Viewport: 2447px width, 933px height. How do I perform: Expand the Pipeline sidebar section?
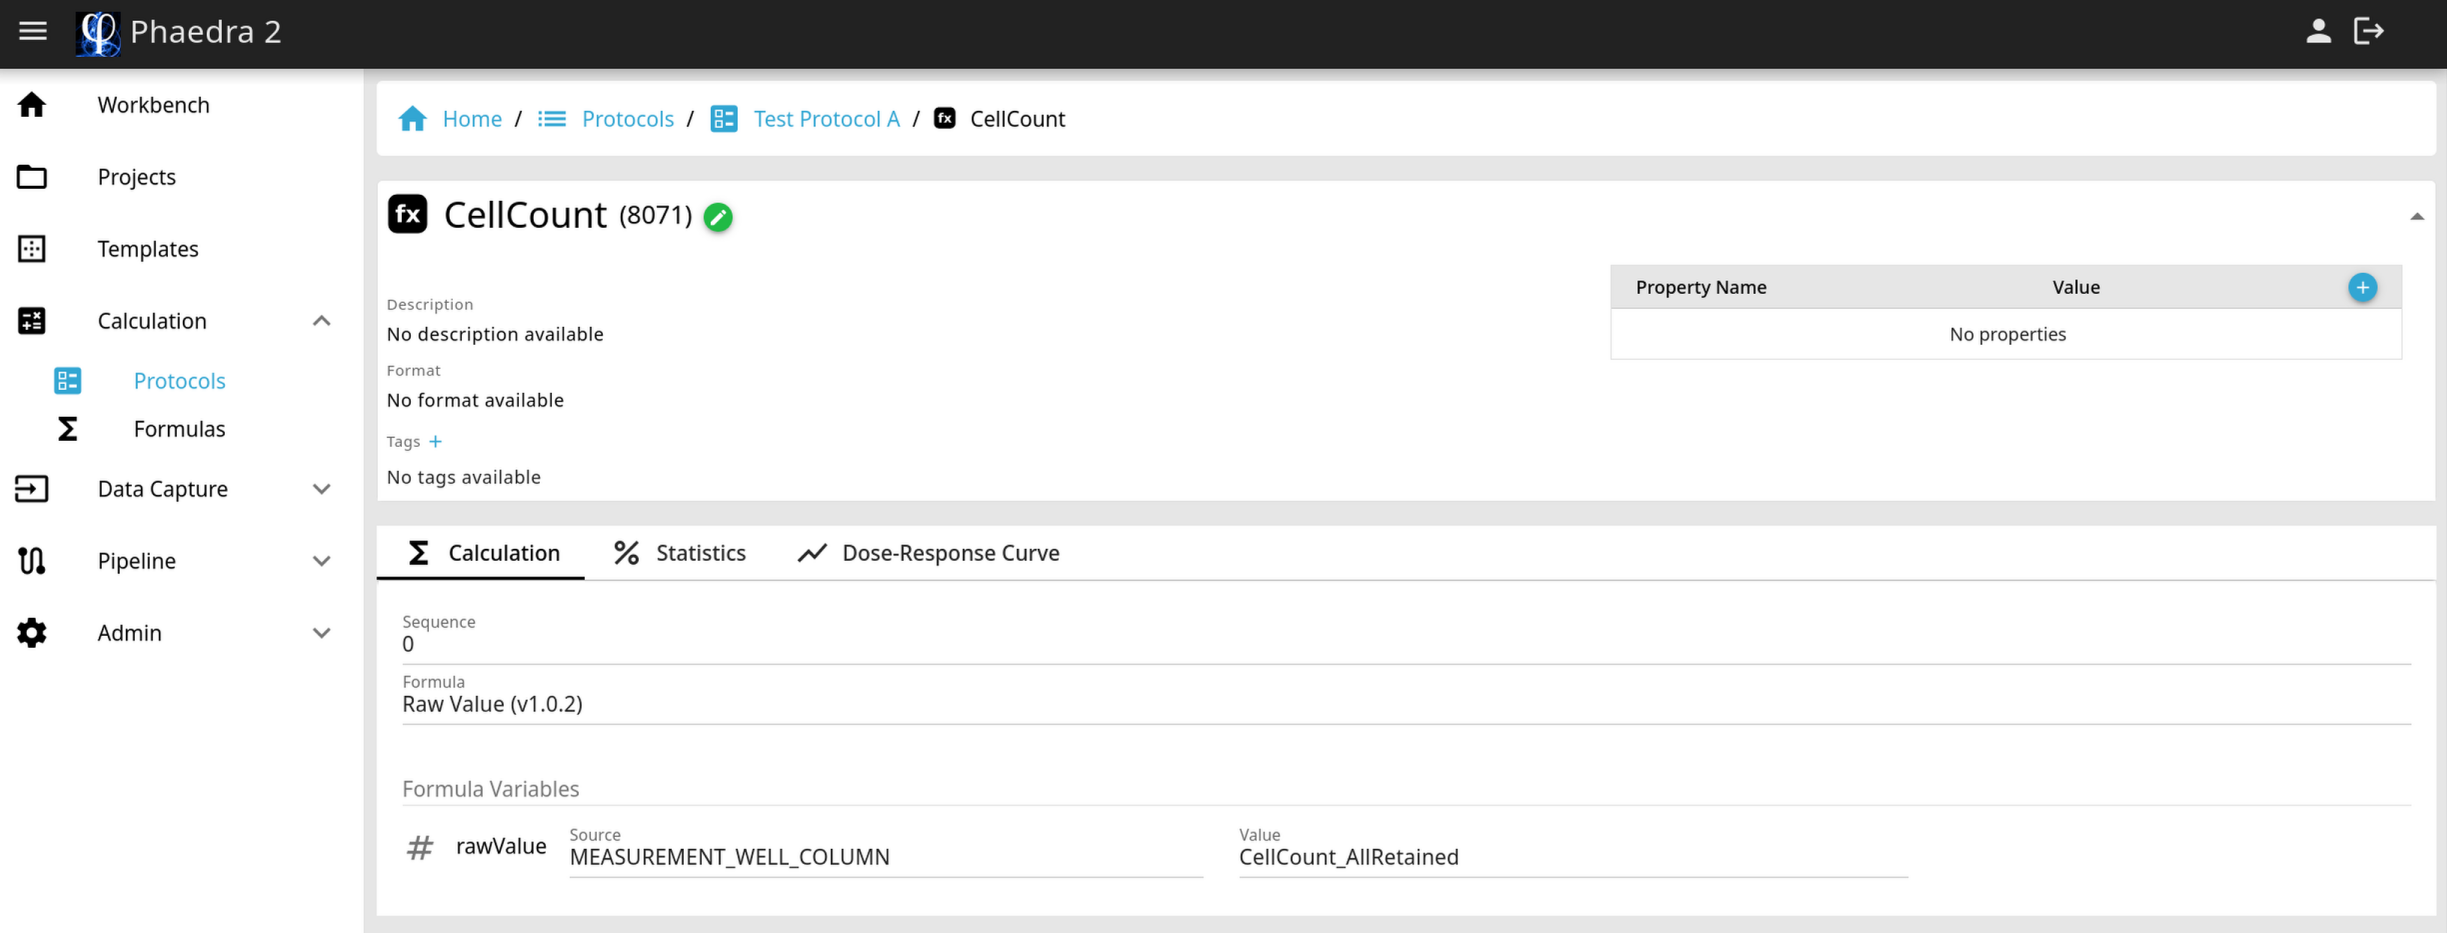(321, 561)
